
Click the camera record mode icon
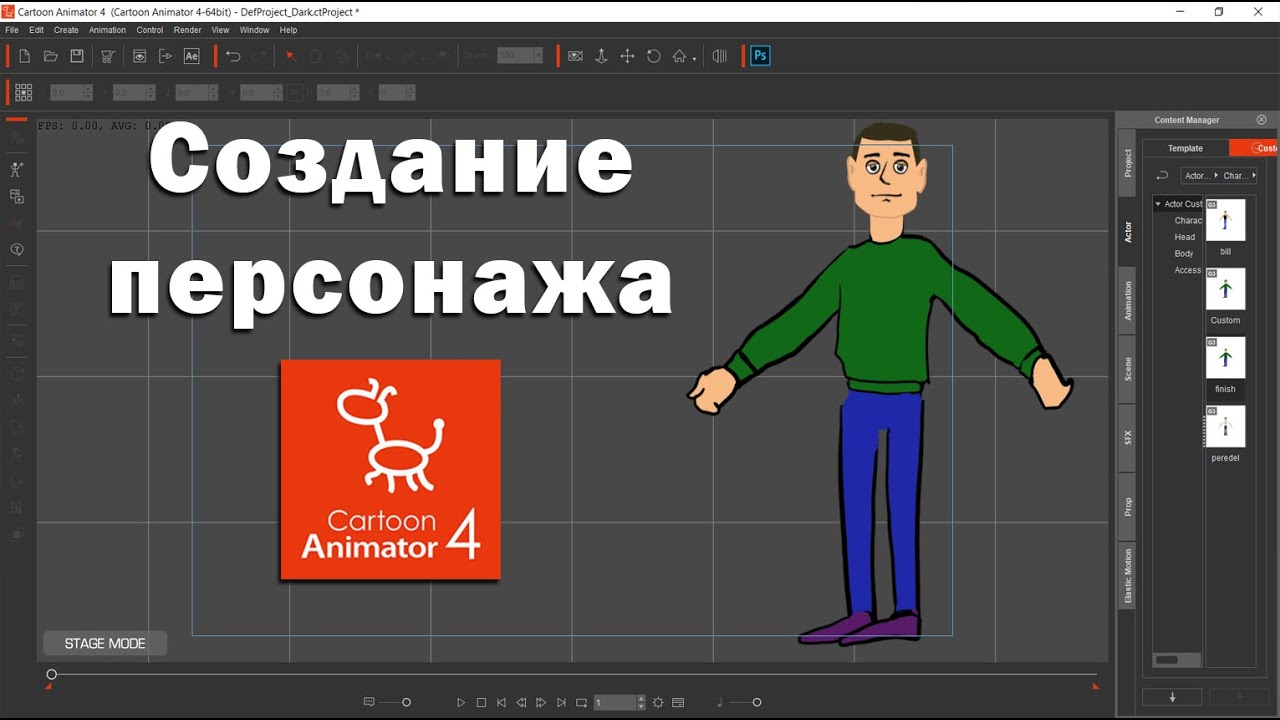pyautogui.click(x=575, y=56)
